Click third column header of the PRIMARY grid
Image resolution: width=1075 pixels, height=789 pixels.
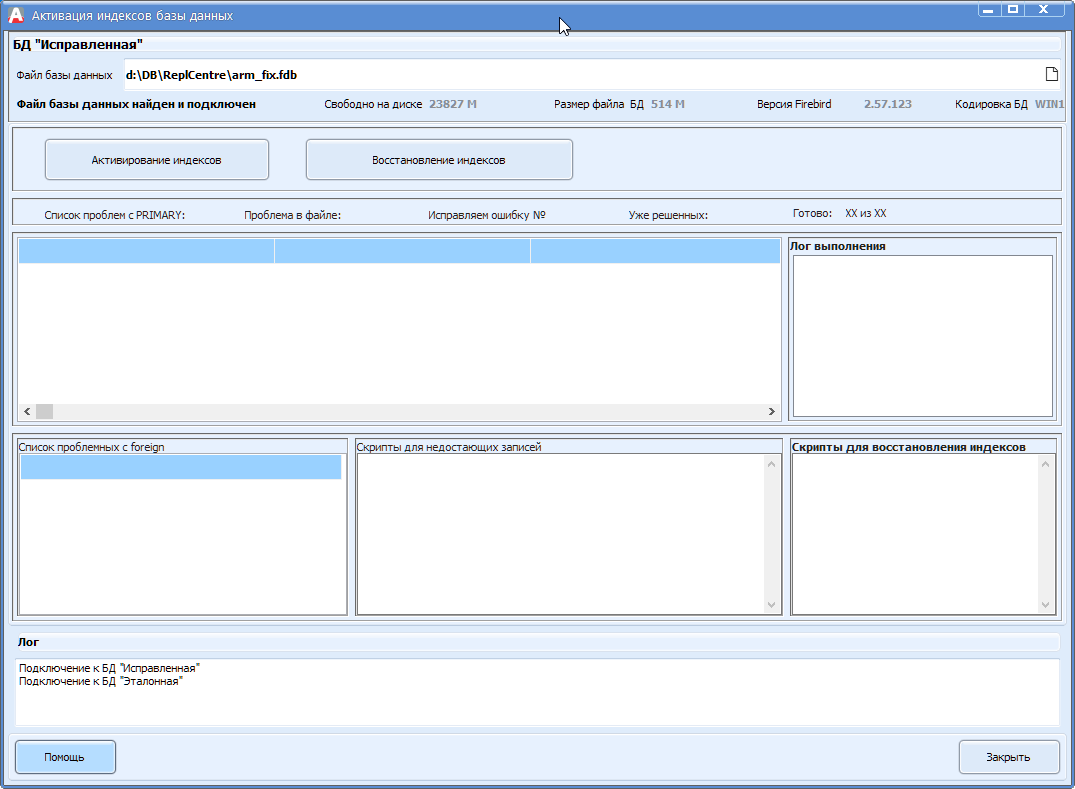click(655, 251)
